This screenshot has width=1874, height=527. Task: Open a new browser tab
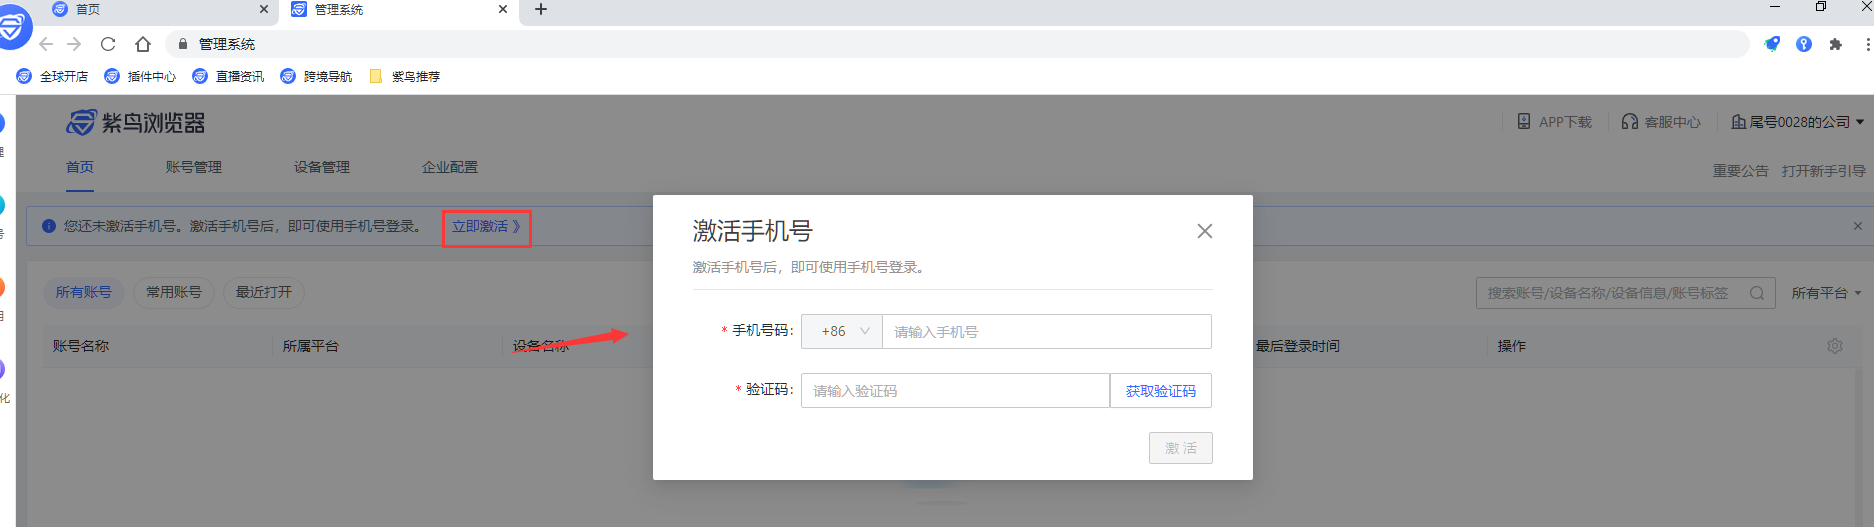pyautogui.click(x=541, y=10)
